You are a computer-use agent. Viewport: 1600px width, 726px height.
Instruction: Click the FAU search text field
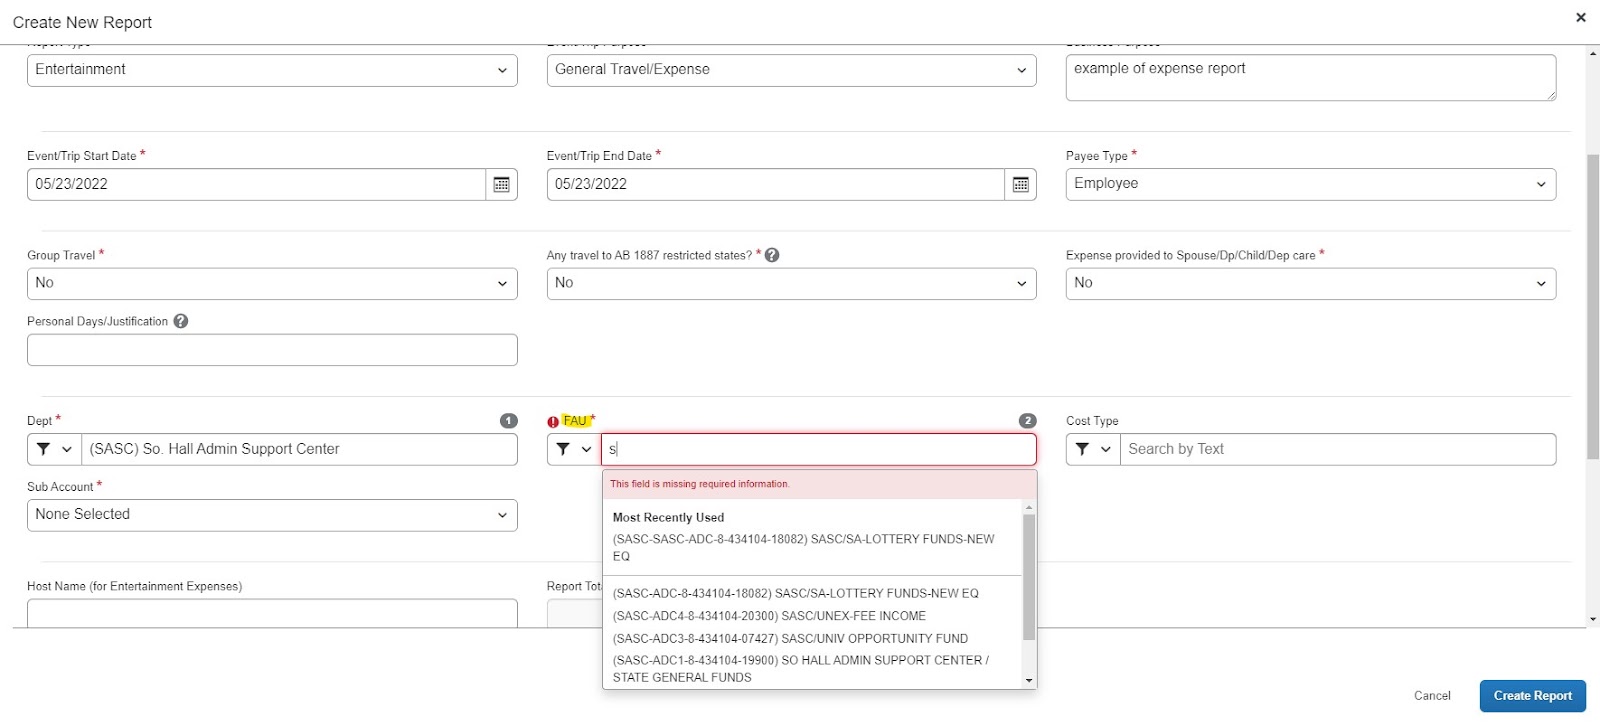pyautogui.click(x=818, y=449)
